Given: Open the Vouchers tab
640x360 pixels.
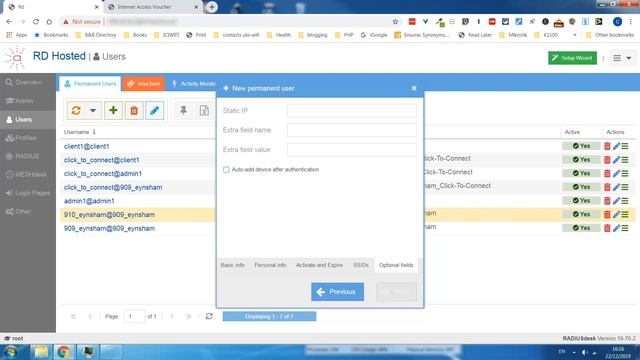Looking at the screenshot, I should click(143, 84).
